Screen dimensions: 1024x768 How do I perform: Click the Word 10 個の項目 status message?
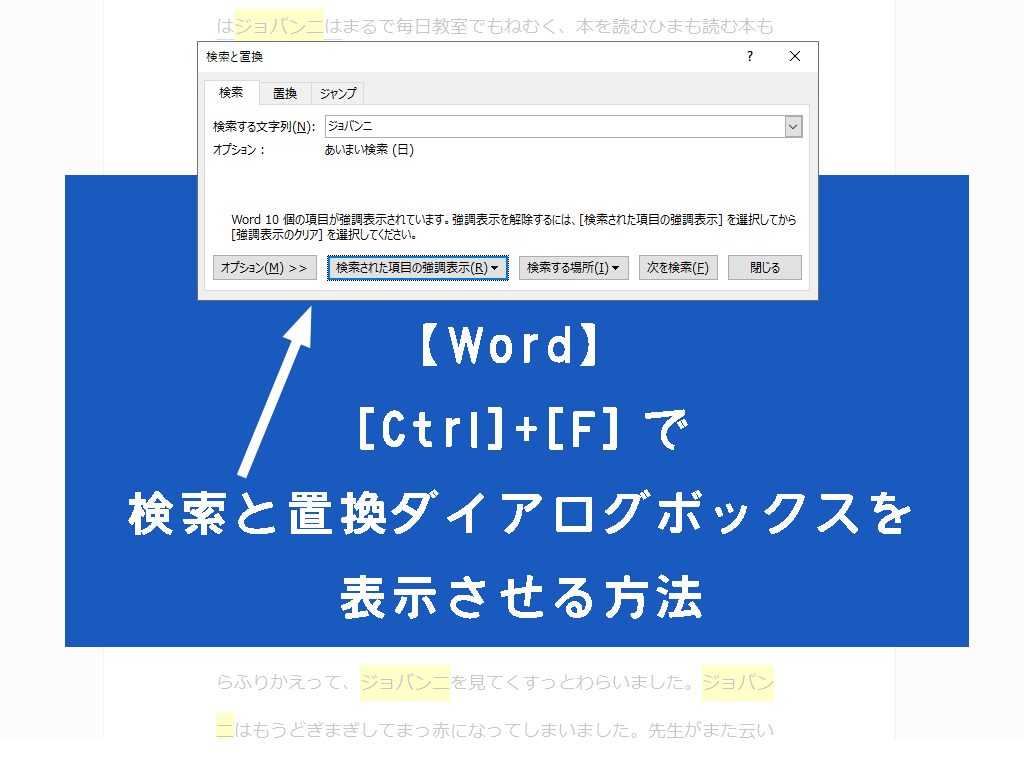click(513, 227)
